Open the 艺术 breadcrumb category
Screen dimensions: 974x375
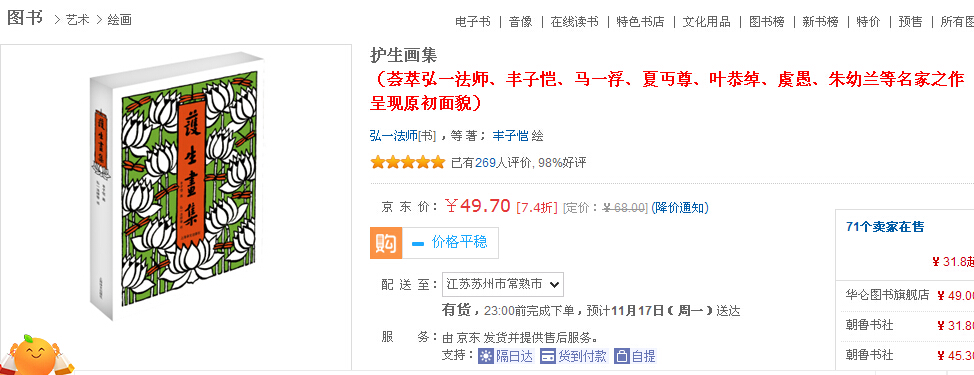[78, 19]
